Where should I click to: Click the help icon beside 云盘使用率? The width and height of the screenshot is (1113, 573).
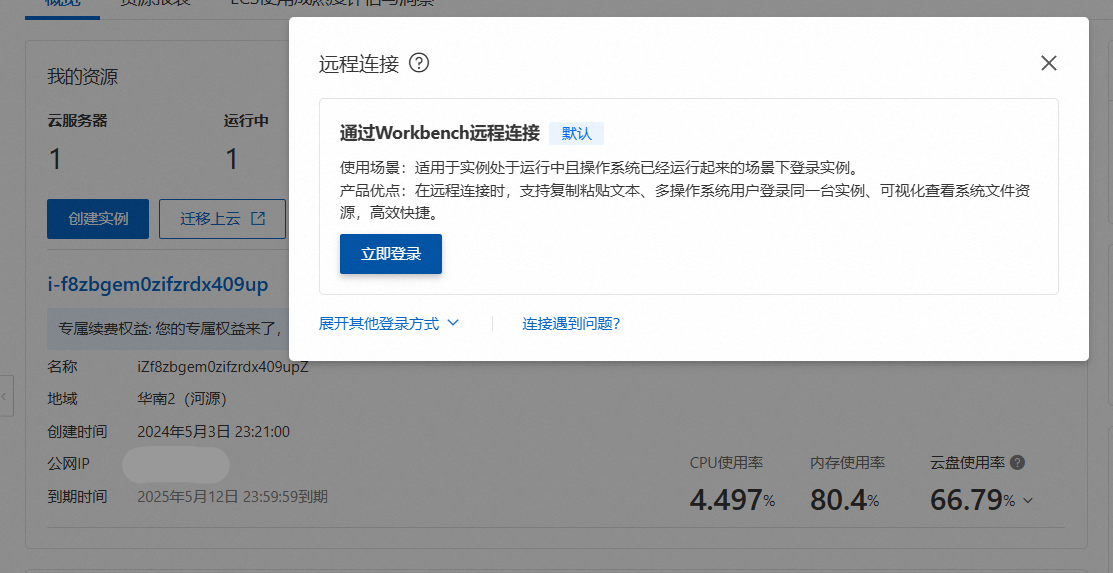[1017, 463]
